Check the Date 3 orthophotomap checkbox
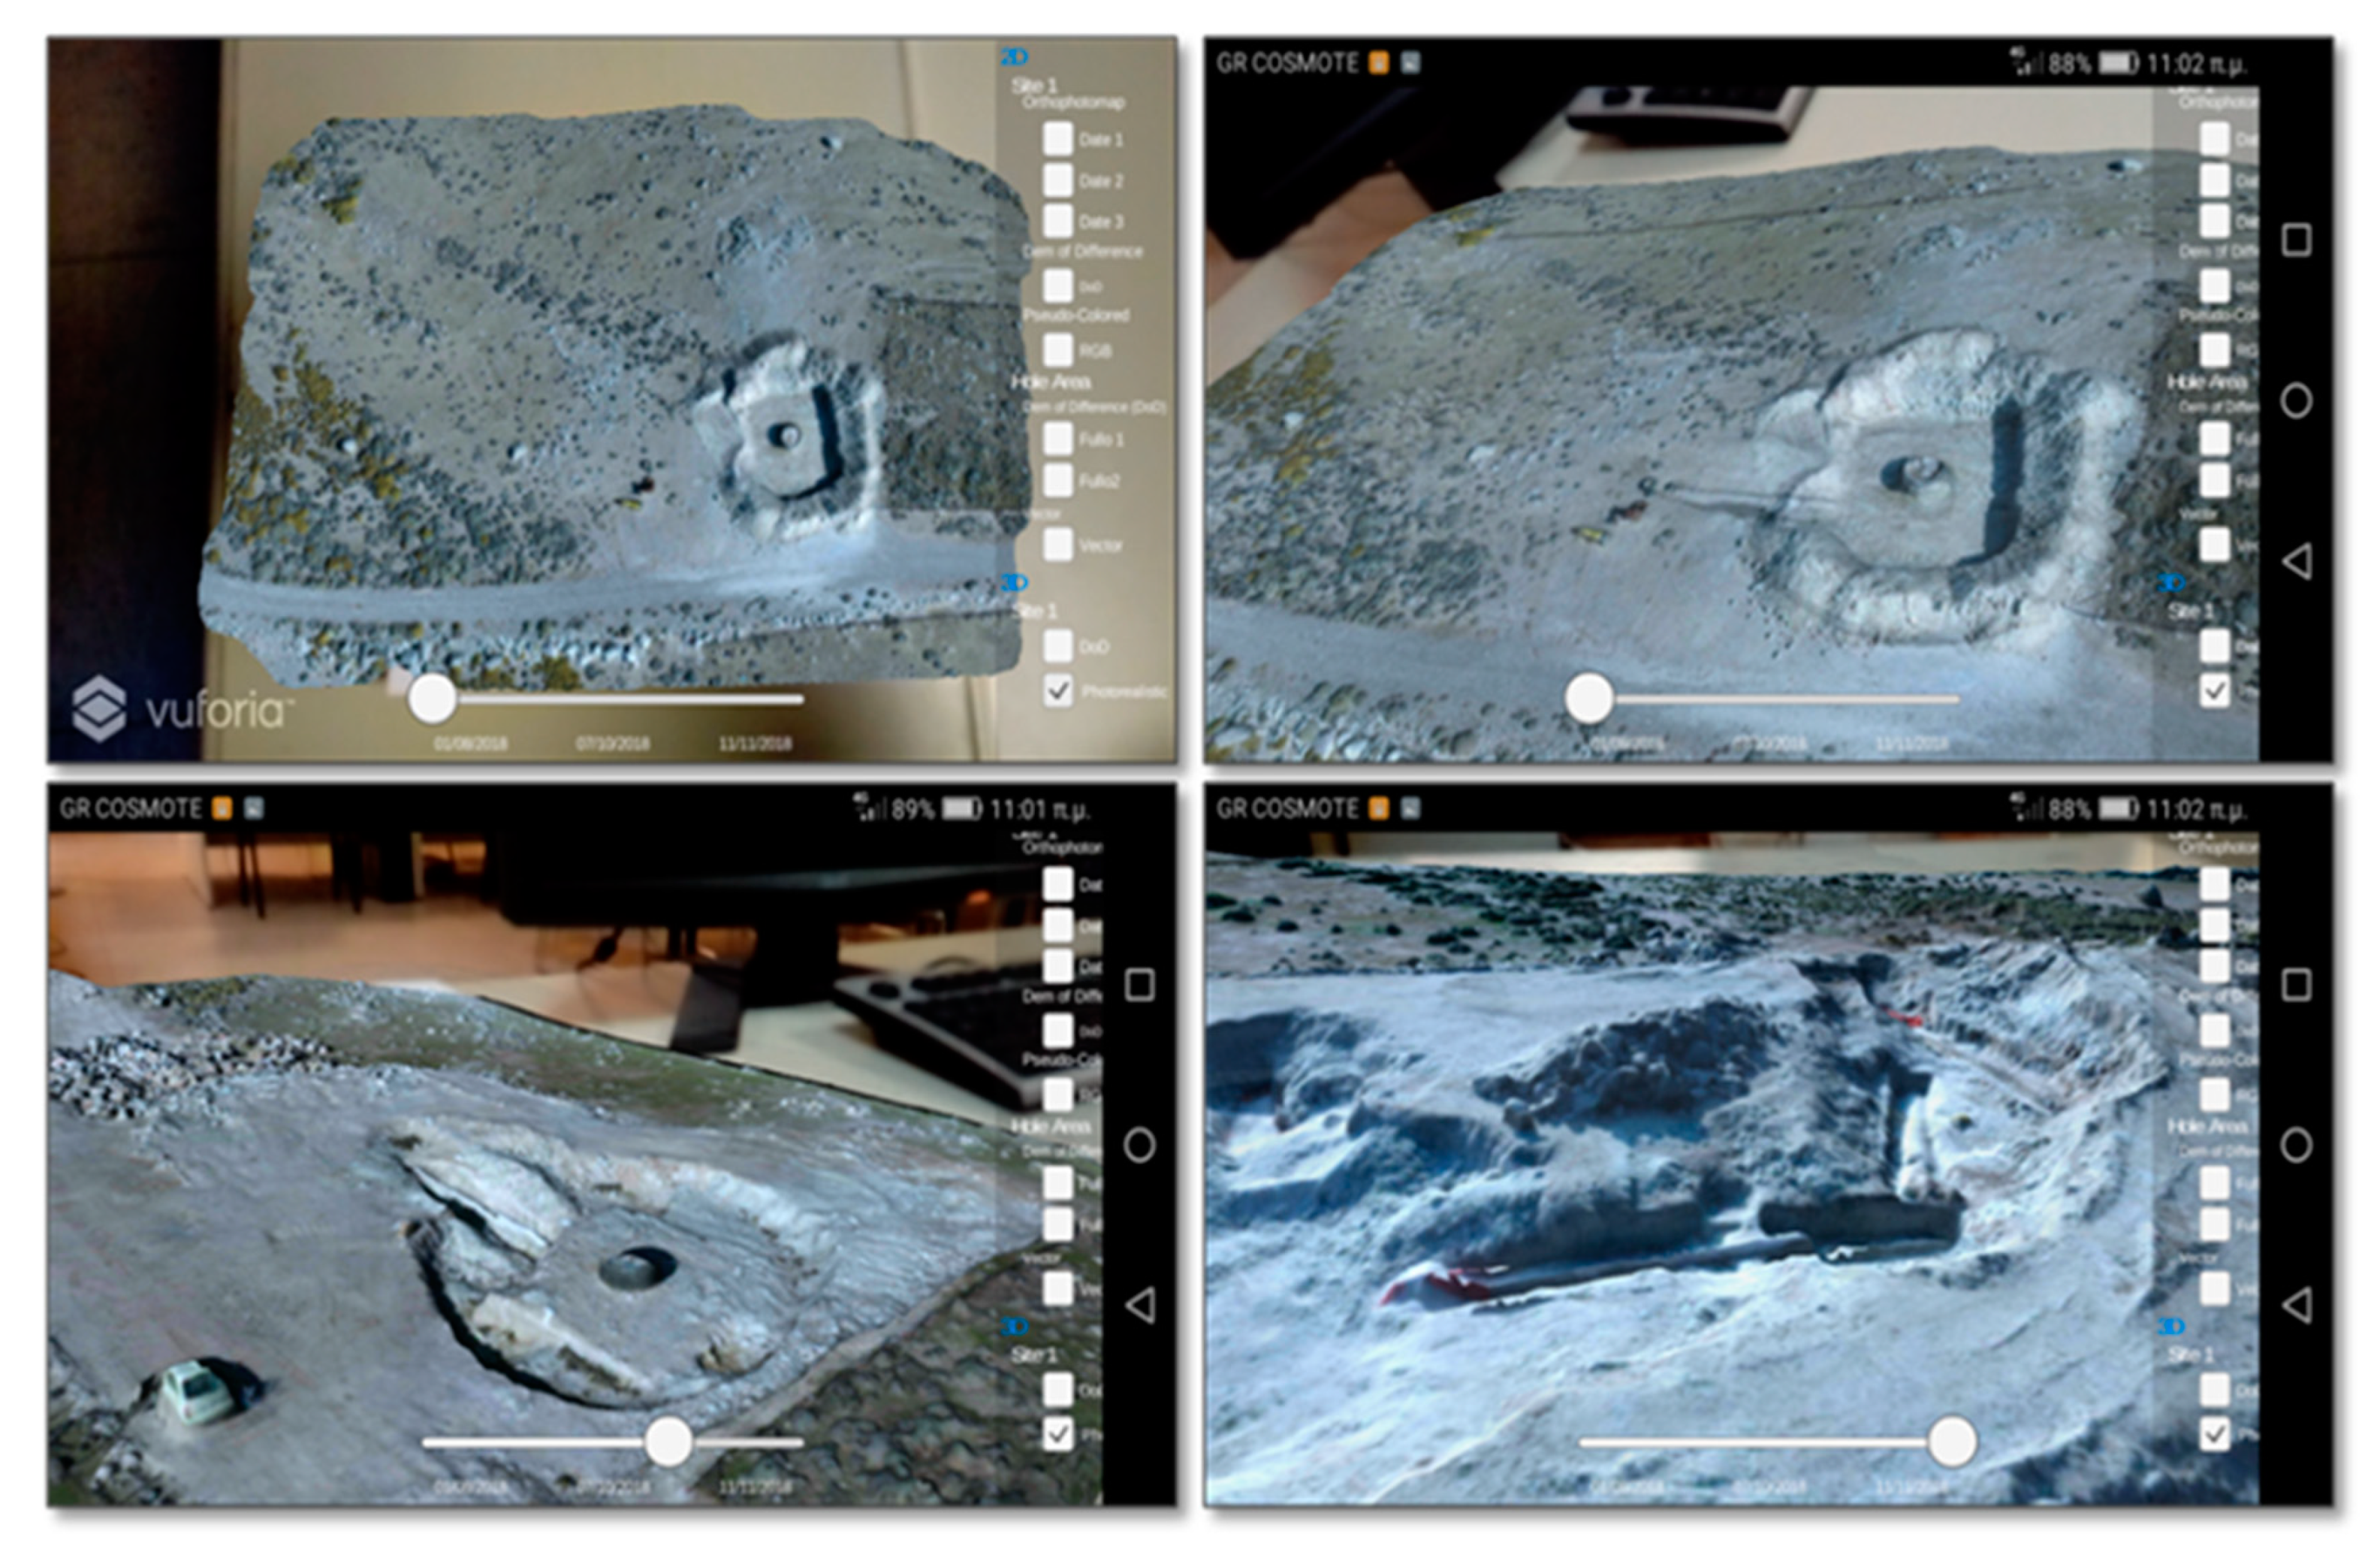The image size is (2380, 1564). pos(1058,221)
